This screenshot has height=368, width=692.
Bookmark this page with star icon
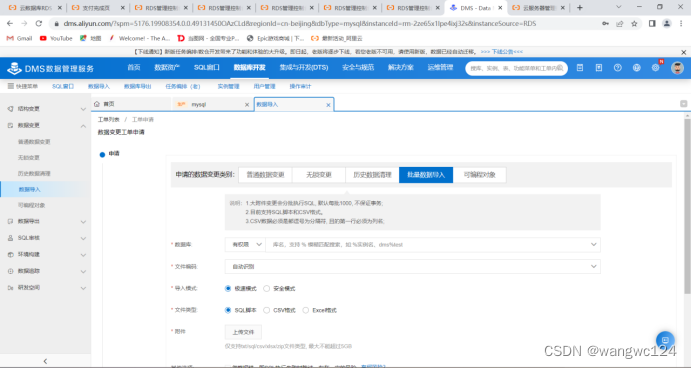tap(634, 23)
